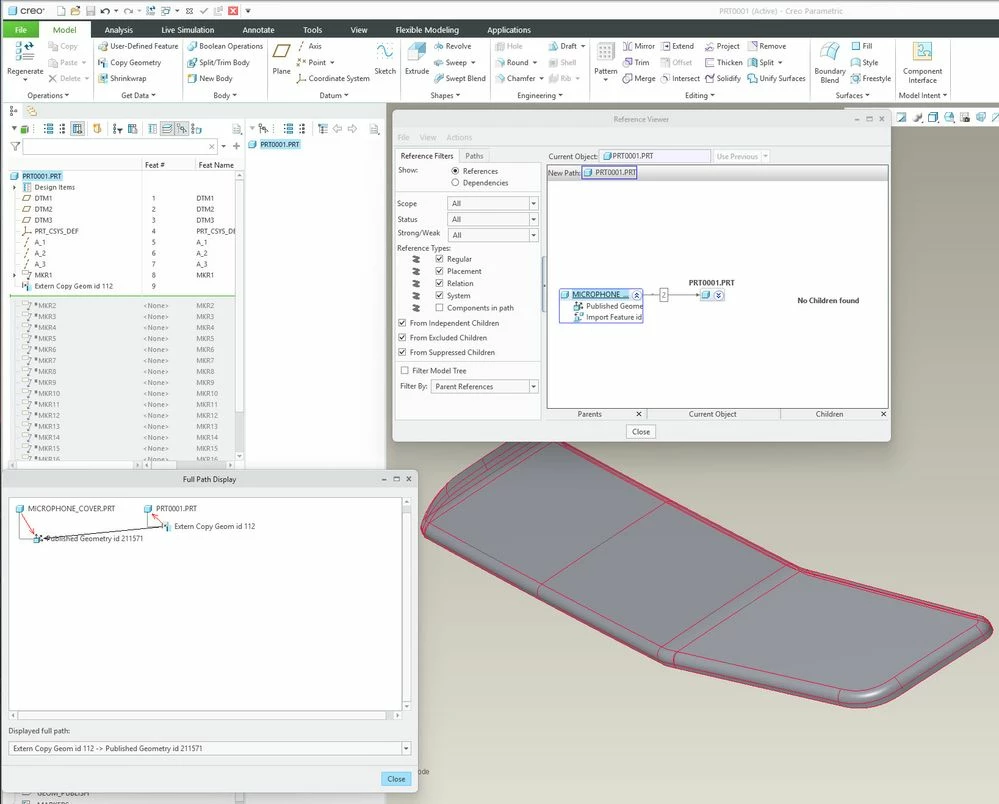Select the Intersect tool
Screen dimensions: 999x804
pos(680,78)
